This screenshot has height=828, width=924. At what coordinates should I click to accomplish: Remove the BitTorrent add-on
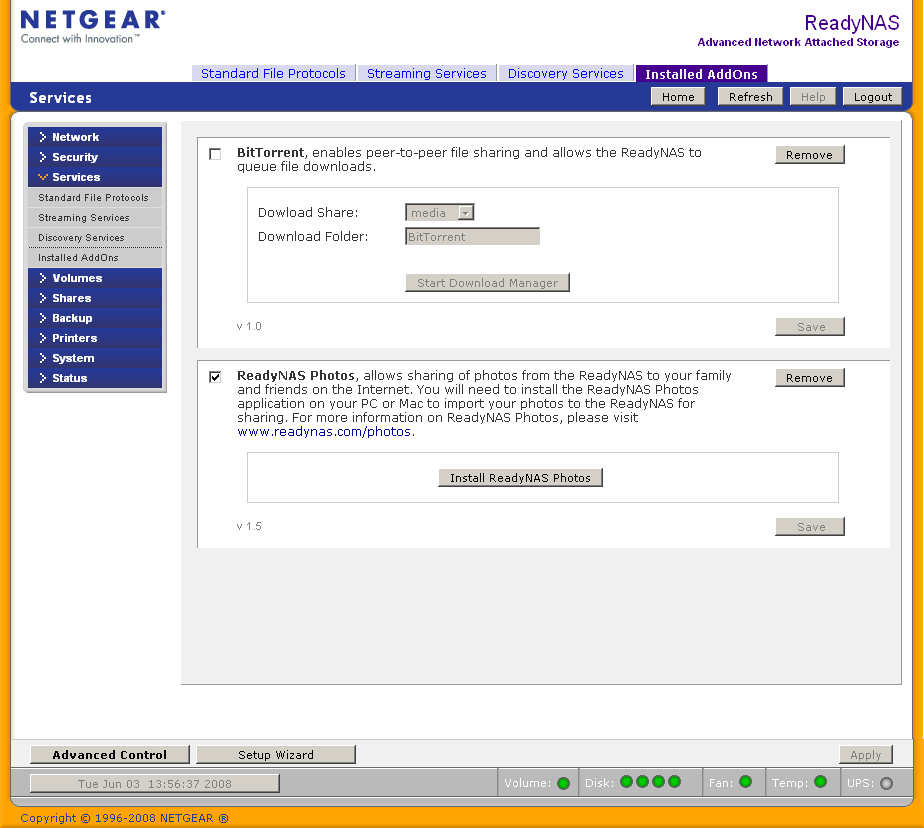click(x=810, y=154)
